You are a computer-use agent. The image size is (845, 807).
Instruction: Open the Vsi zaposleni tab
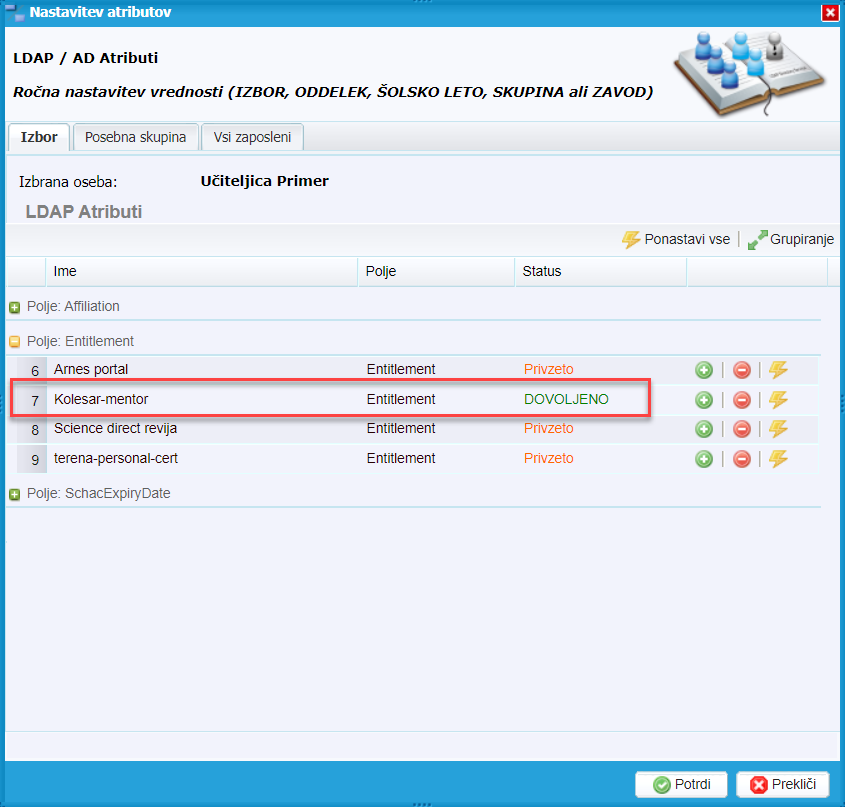tap(252, 137)
